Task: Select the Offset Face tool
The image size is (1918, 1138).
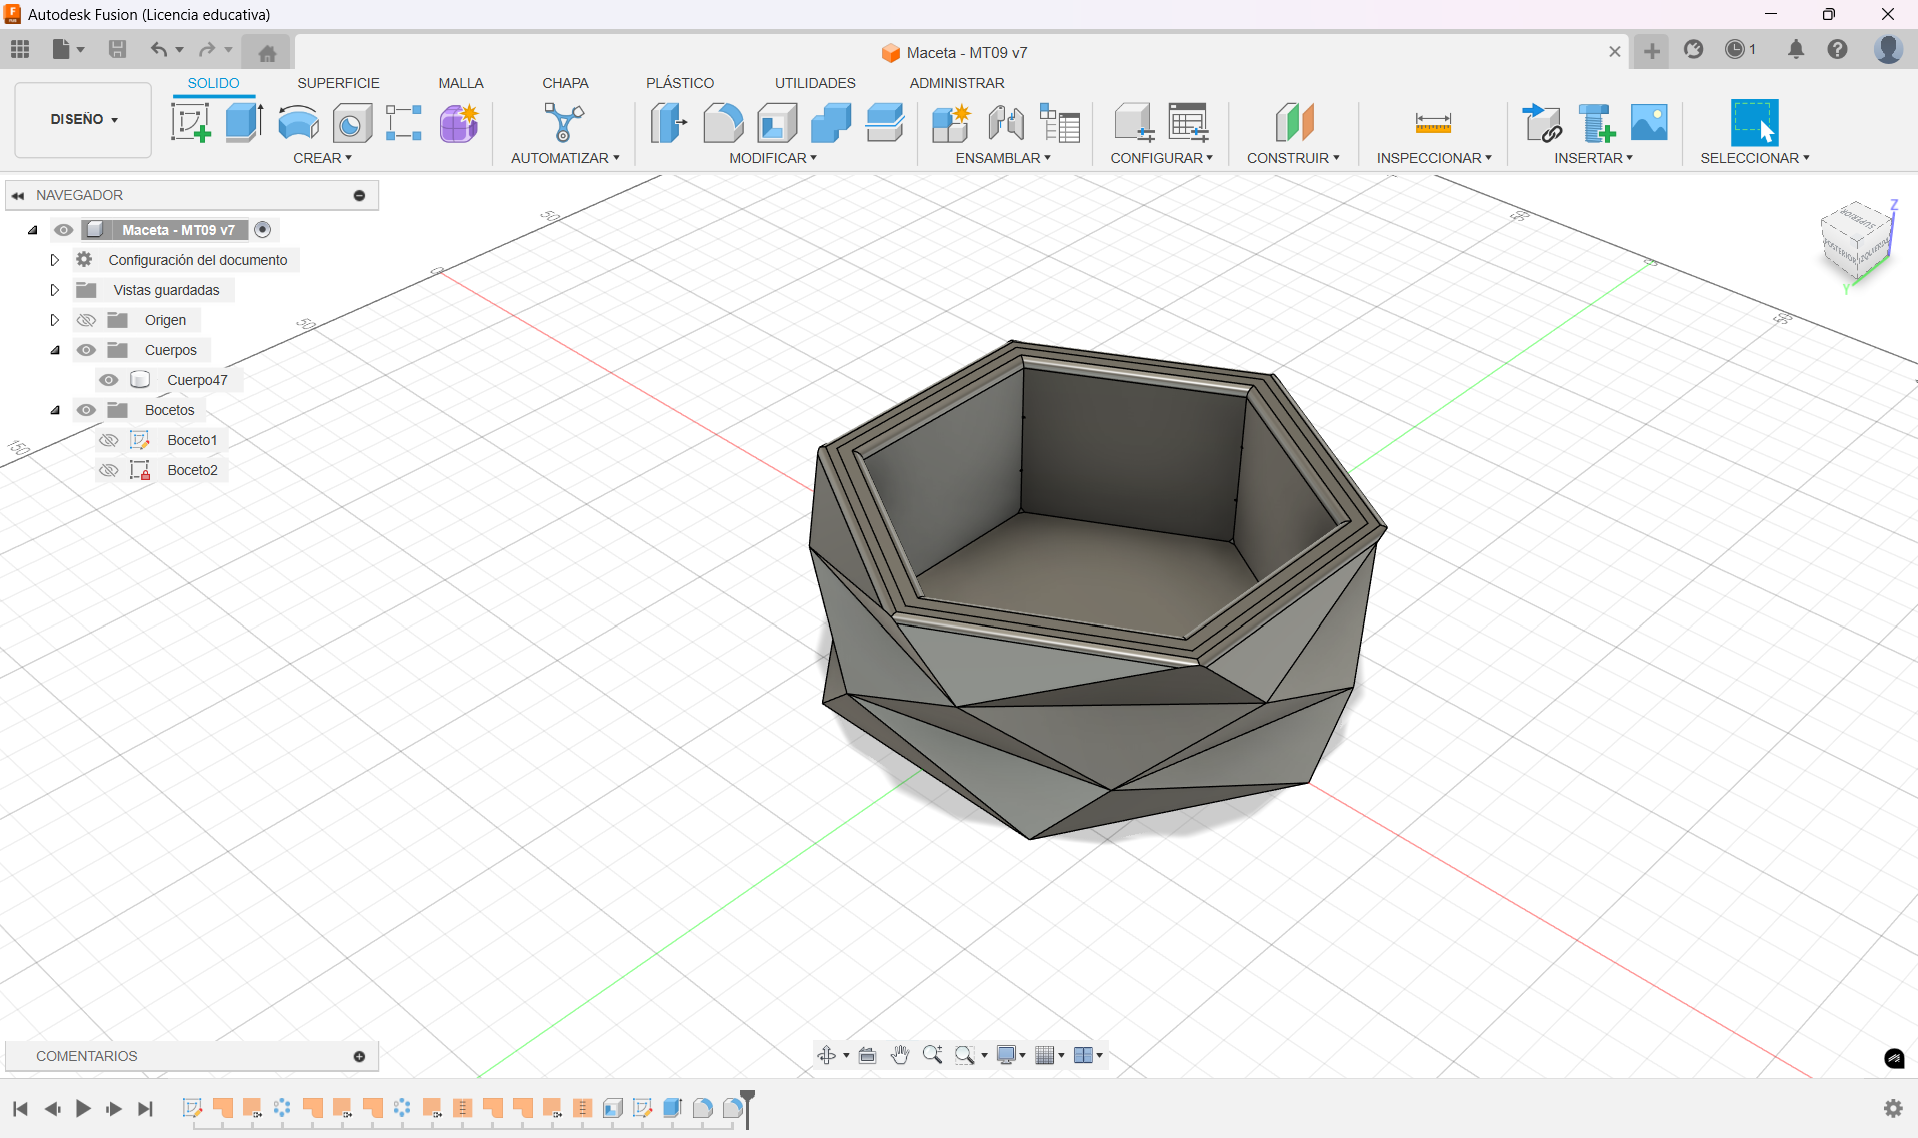Action: tap(885, 123)
